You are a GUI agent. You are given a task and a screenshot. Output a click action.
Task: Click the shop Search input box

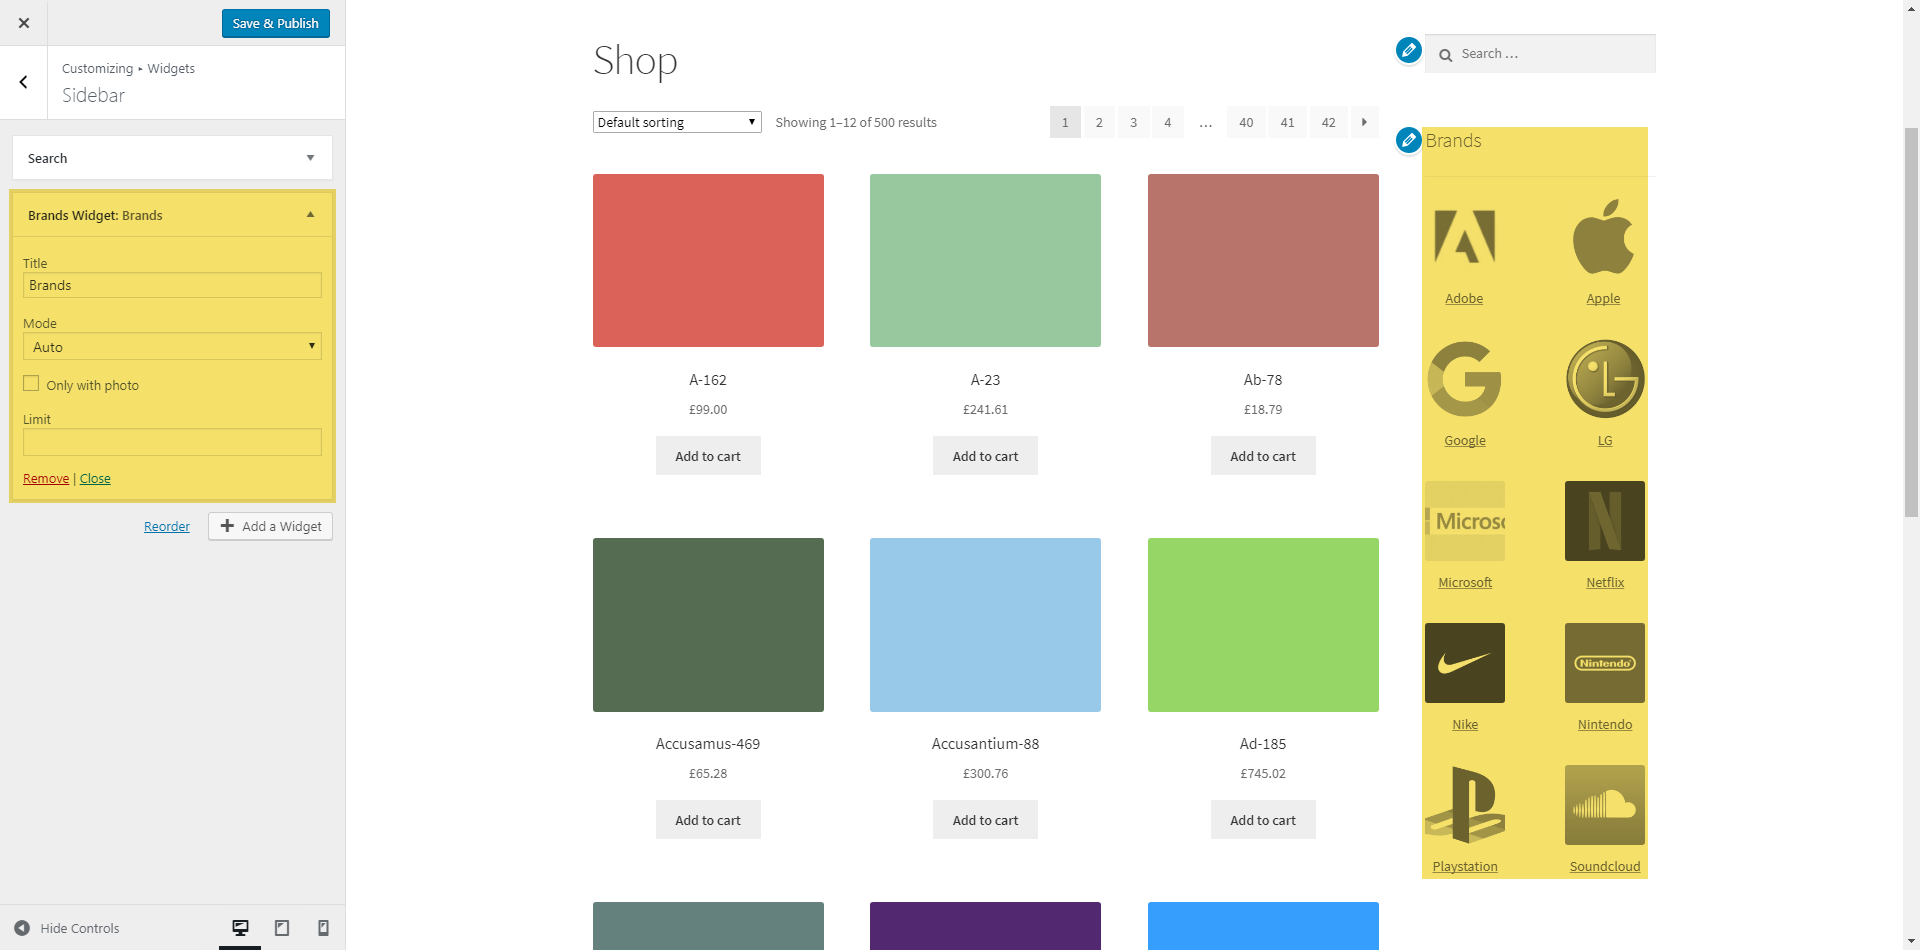(1540, 54)
